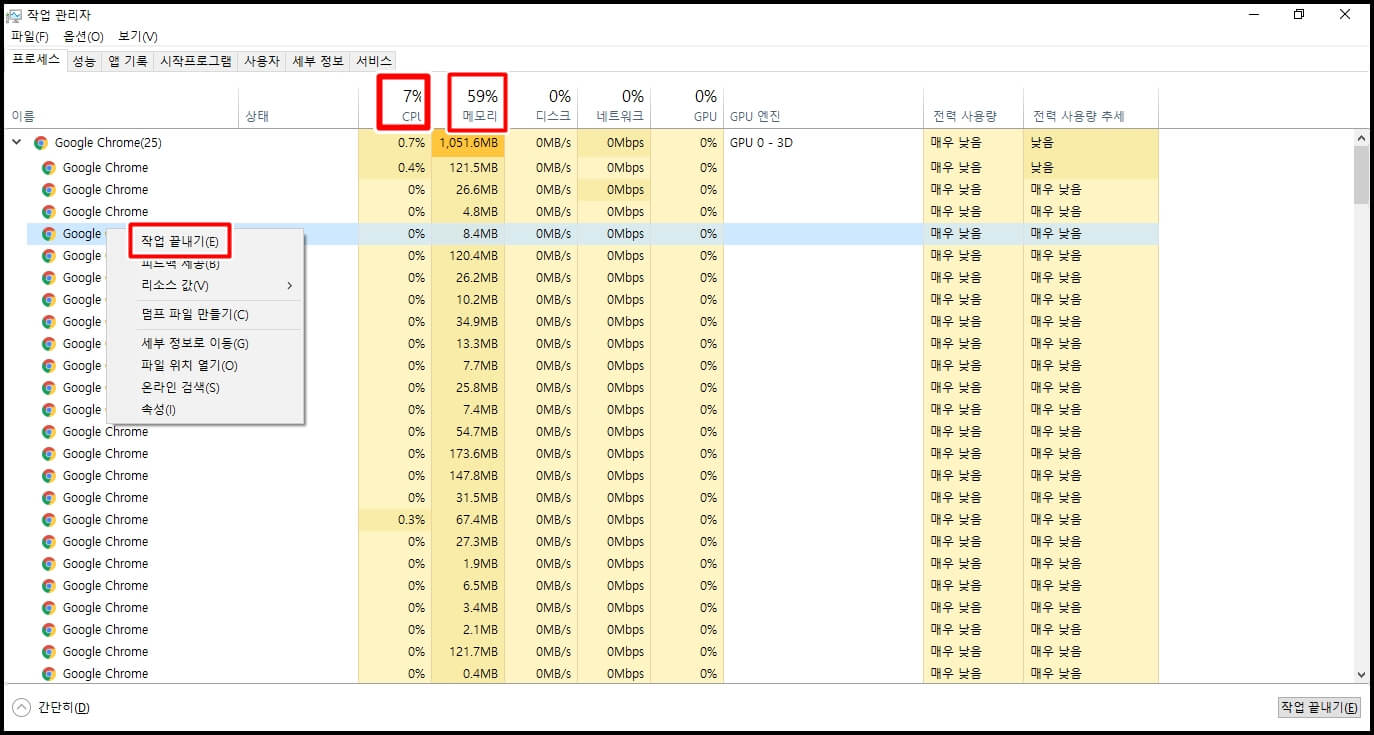Click the Task Manager title bar icon
This screenshot has height=735, width=1374.
click(x=15, y=15)
